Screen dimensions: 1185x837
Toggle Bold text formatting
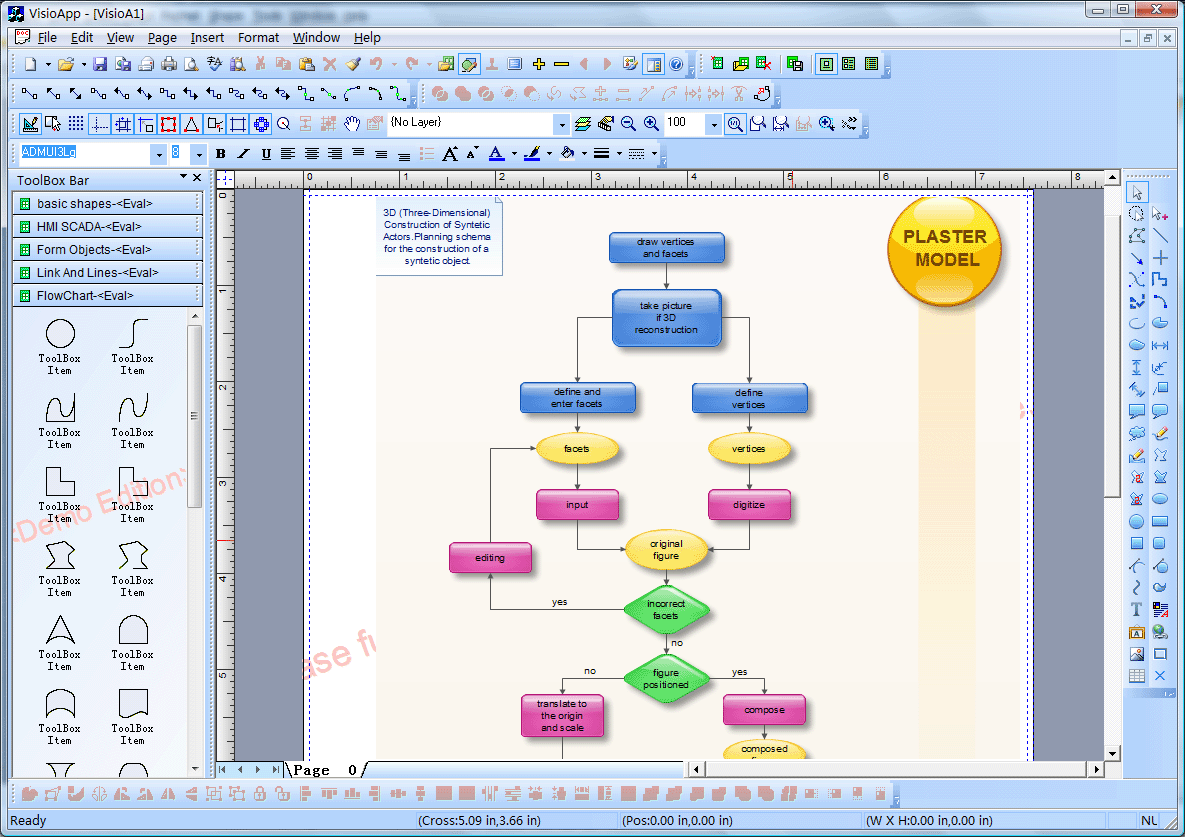220,153
